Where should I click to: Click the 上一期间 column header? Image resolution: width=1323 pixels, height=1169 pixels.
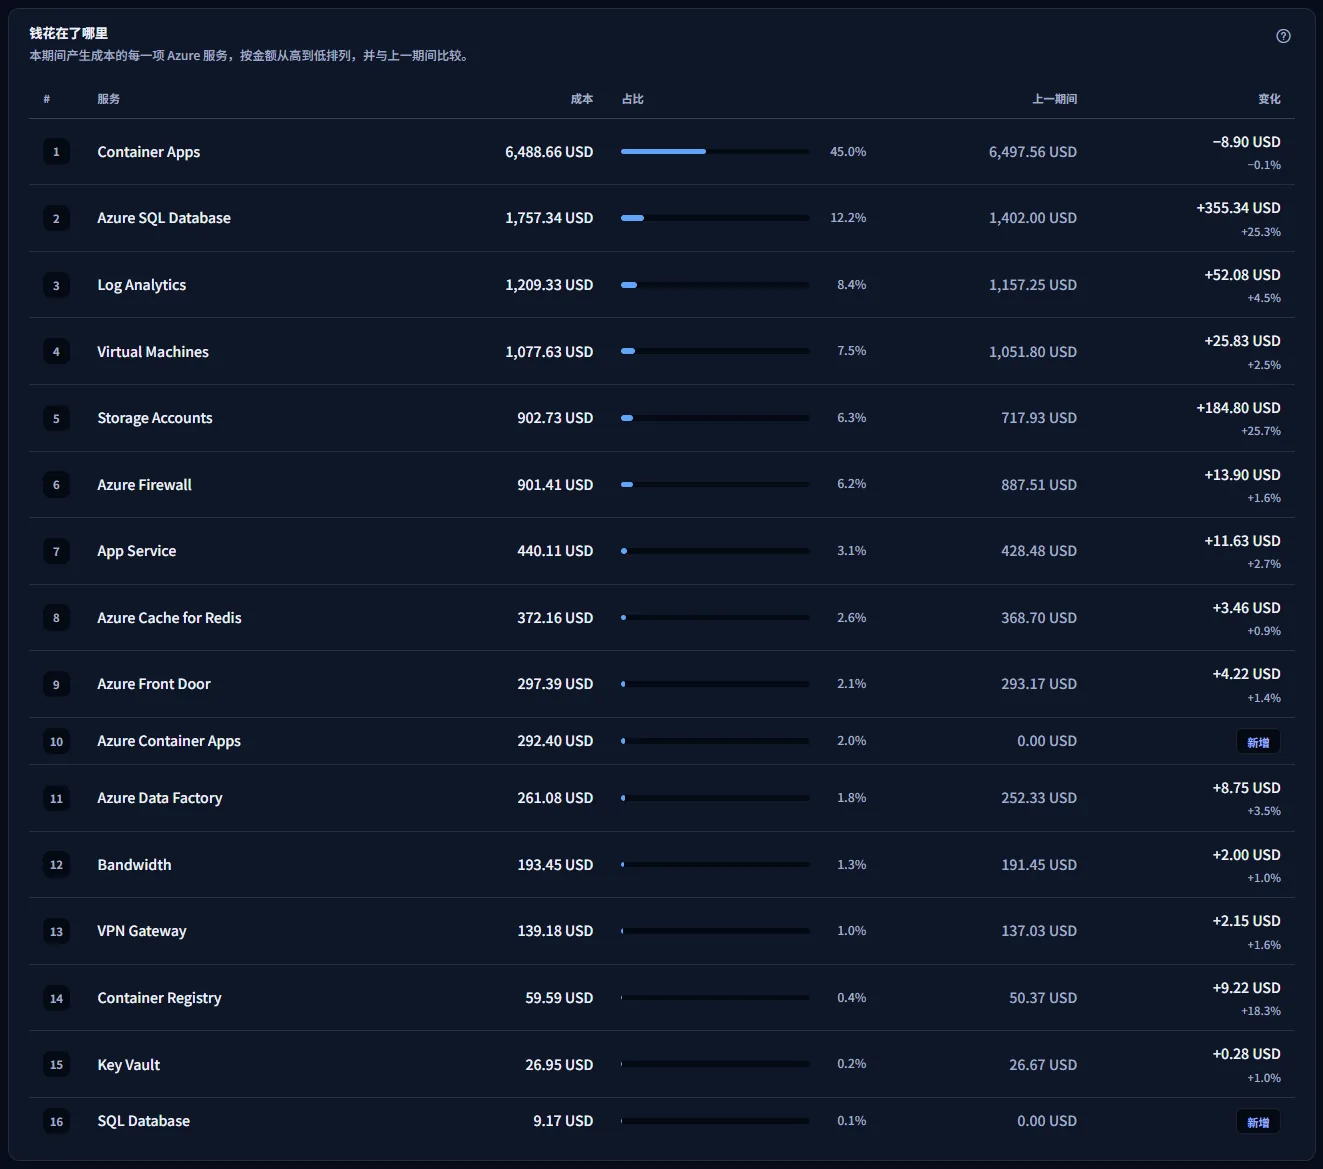tap(1054, 99)
